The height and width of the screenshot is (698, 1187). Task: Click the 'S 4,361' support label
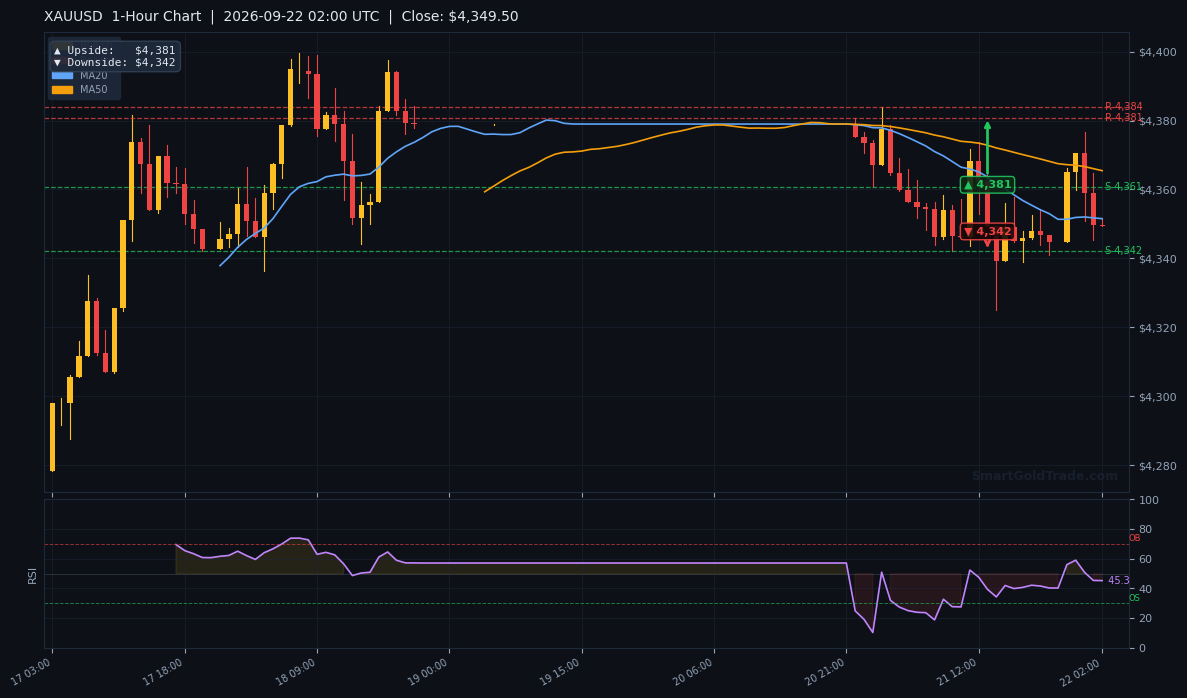pos(1123,186)
